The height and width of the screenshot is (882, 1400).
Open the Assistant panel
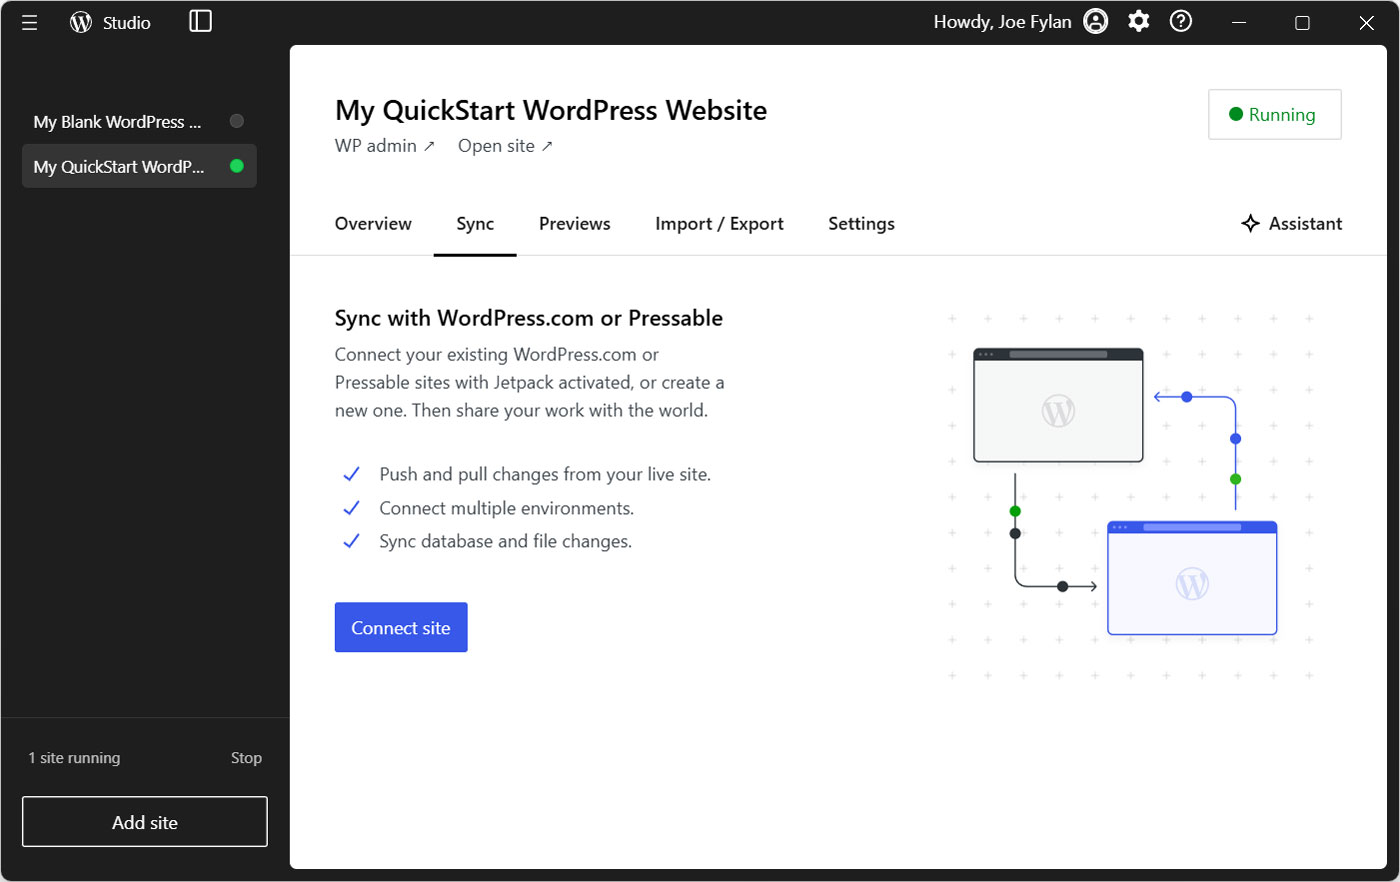[1291, 223]
